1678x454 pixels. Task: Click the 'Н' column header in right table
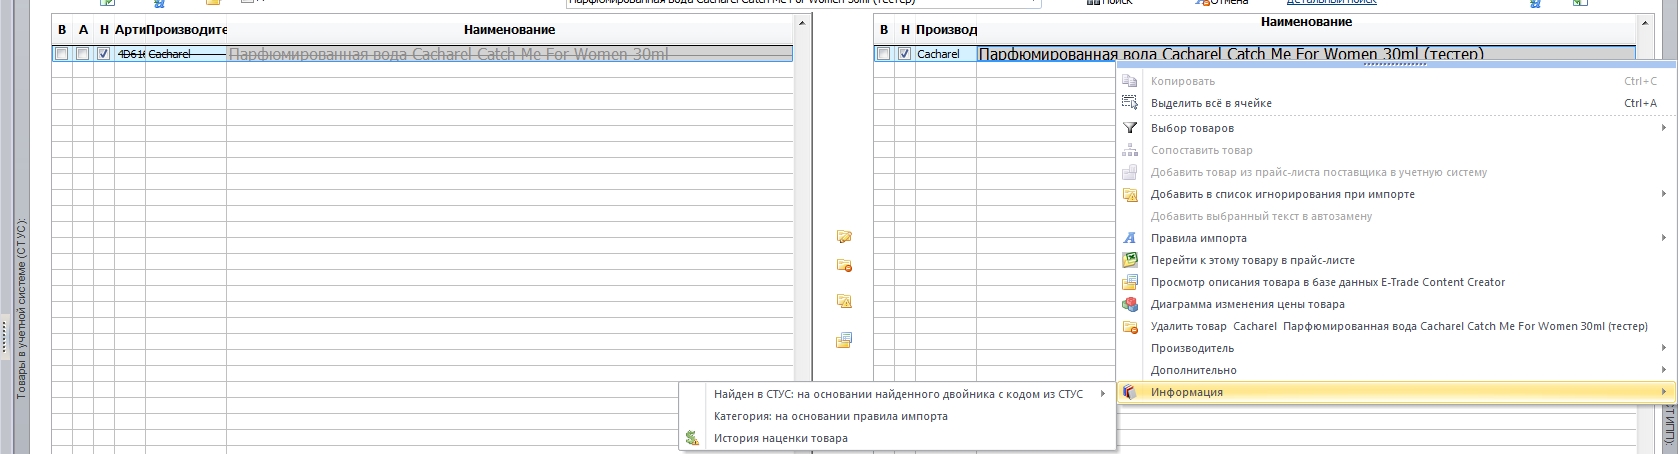(905, 30)
